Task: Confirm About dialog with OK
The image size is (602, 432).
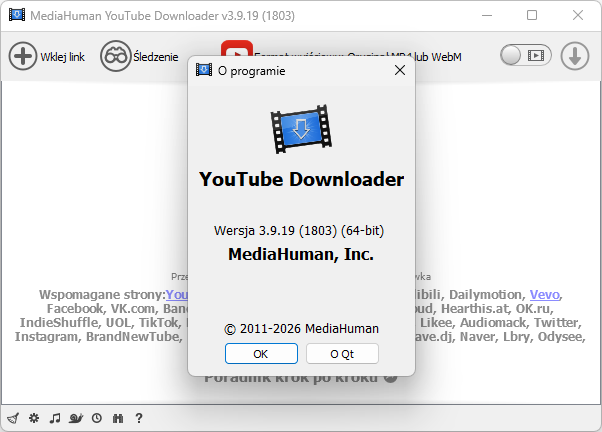Action: click(x=261, y=354)
